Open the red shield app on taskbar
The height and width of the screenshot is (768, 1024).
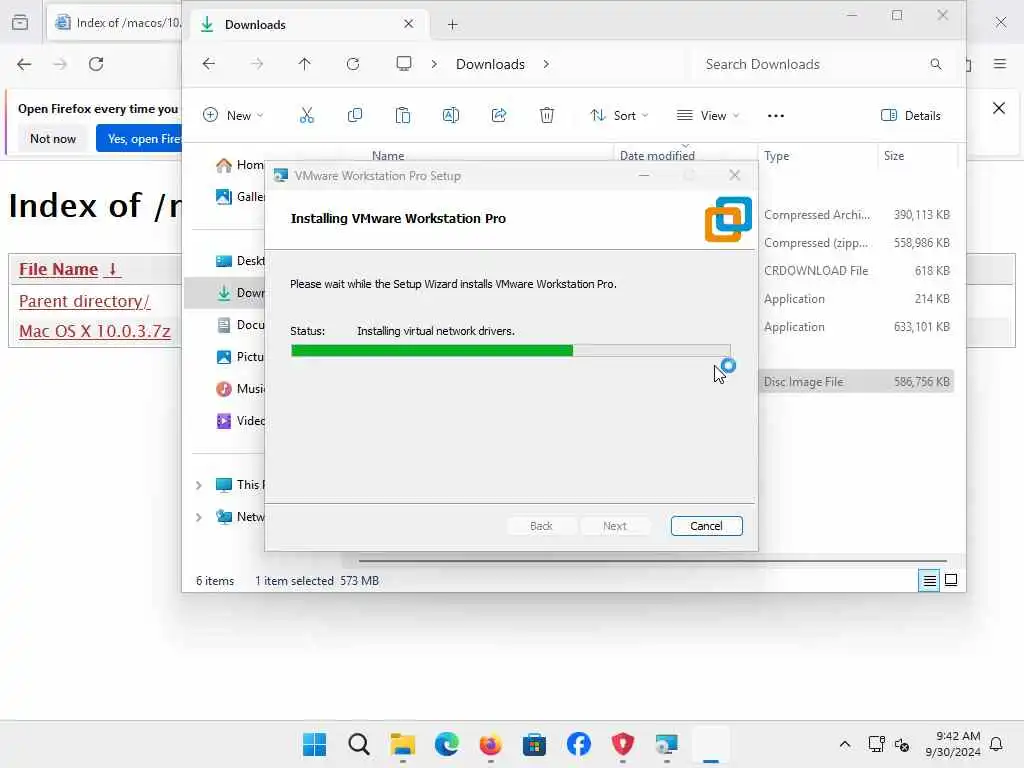click(622, 744)
